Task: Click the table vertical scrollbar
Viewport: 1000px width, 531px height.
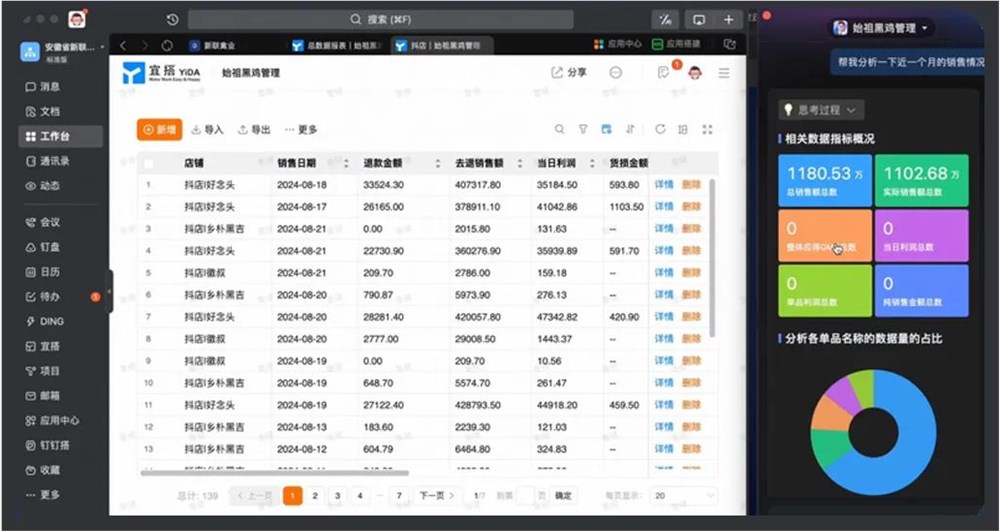Action: pos(712,258)
